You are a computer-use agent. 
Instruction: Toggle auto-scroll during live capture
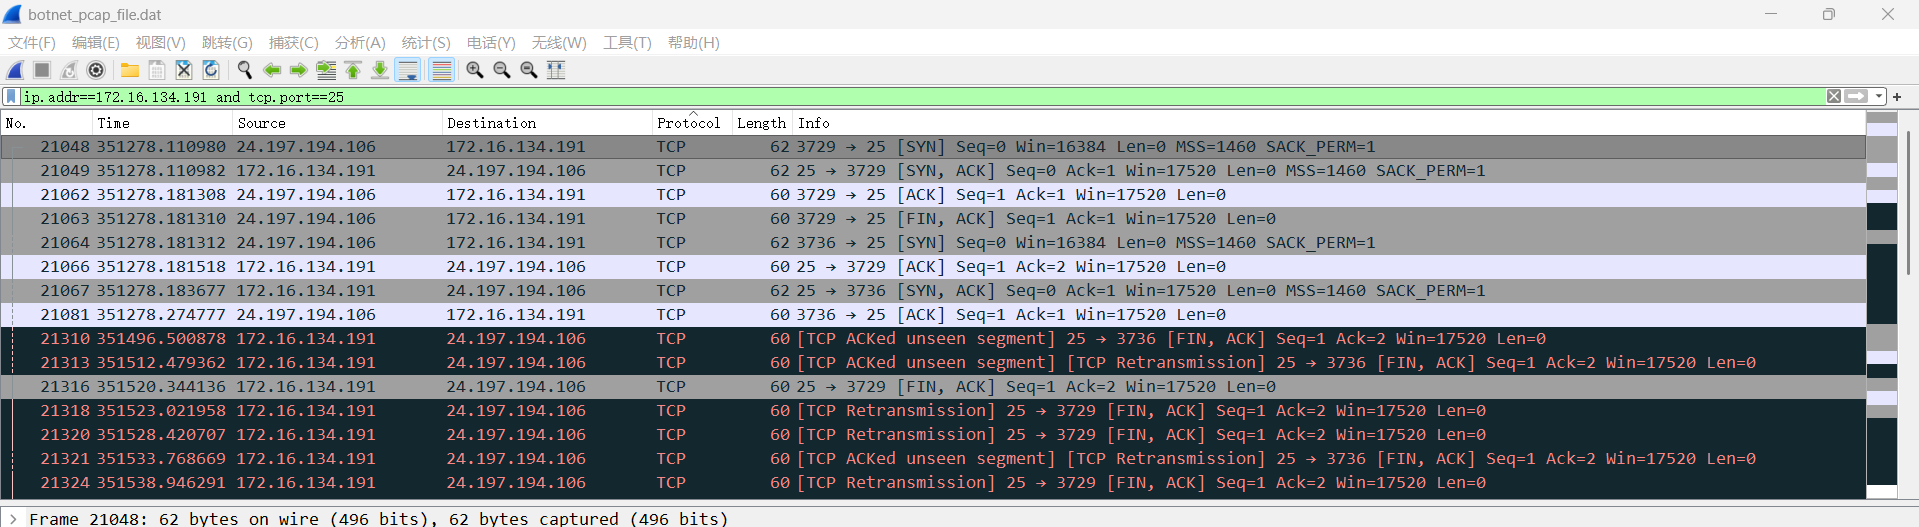[x=408, y=70]
